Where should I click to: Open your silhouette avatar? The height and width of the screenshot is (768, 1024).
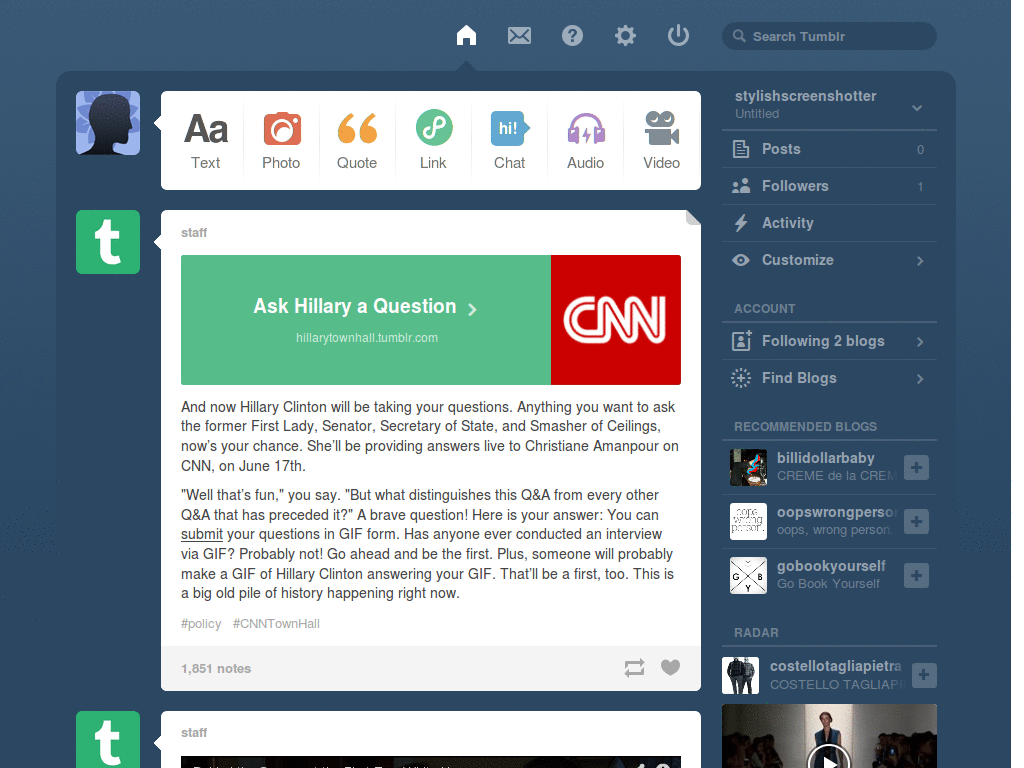click(x=108, y=123)
